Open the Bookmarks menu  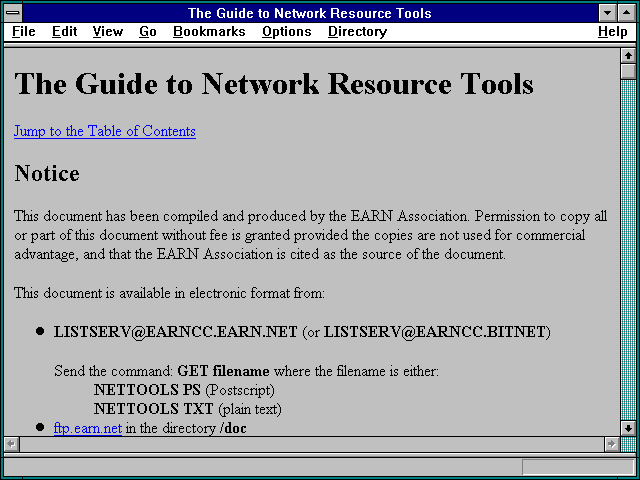coord(209,31)
